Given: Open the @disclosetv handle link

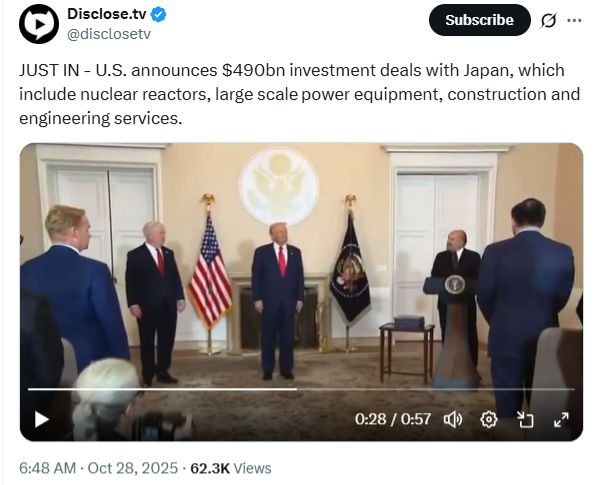Looking at the screenshot, I should pyautogui.click(x=109, y=34).
